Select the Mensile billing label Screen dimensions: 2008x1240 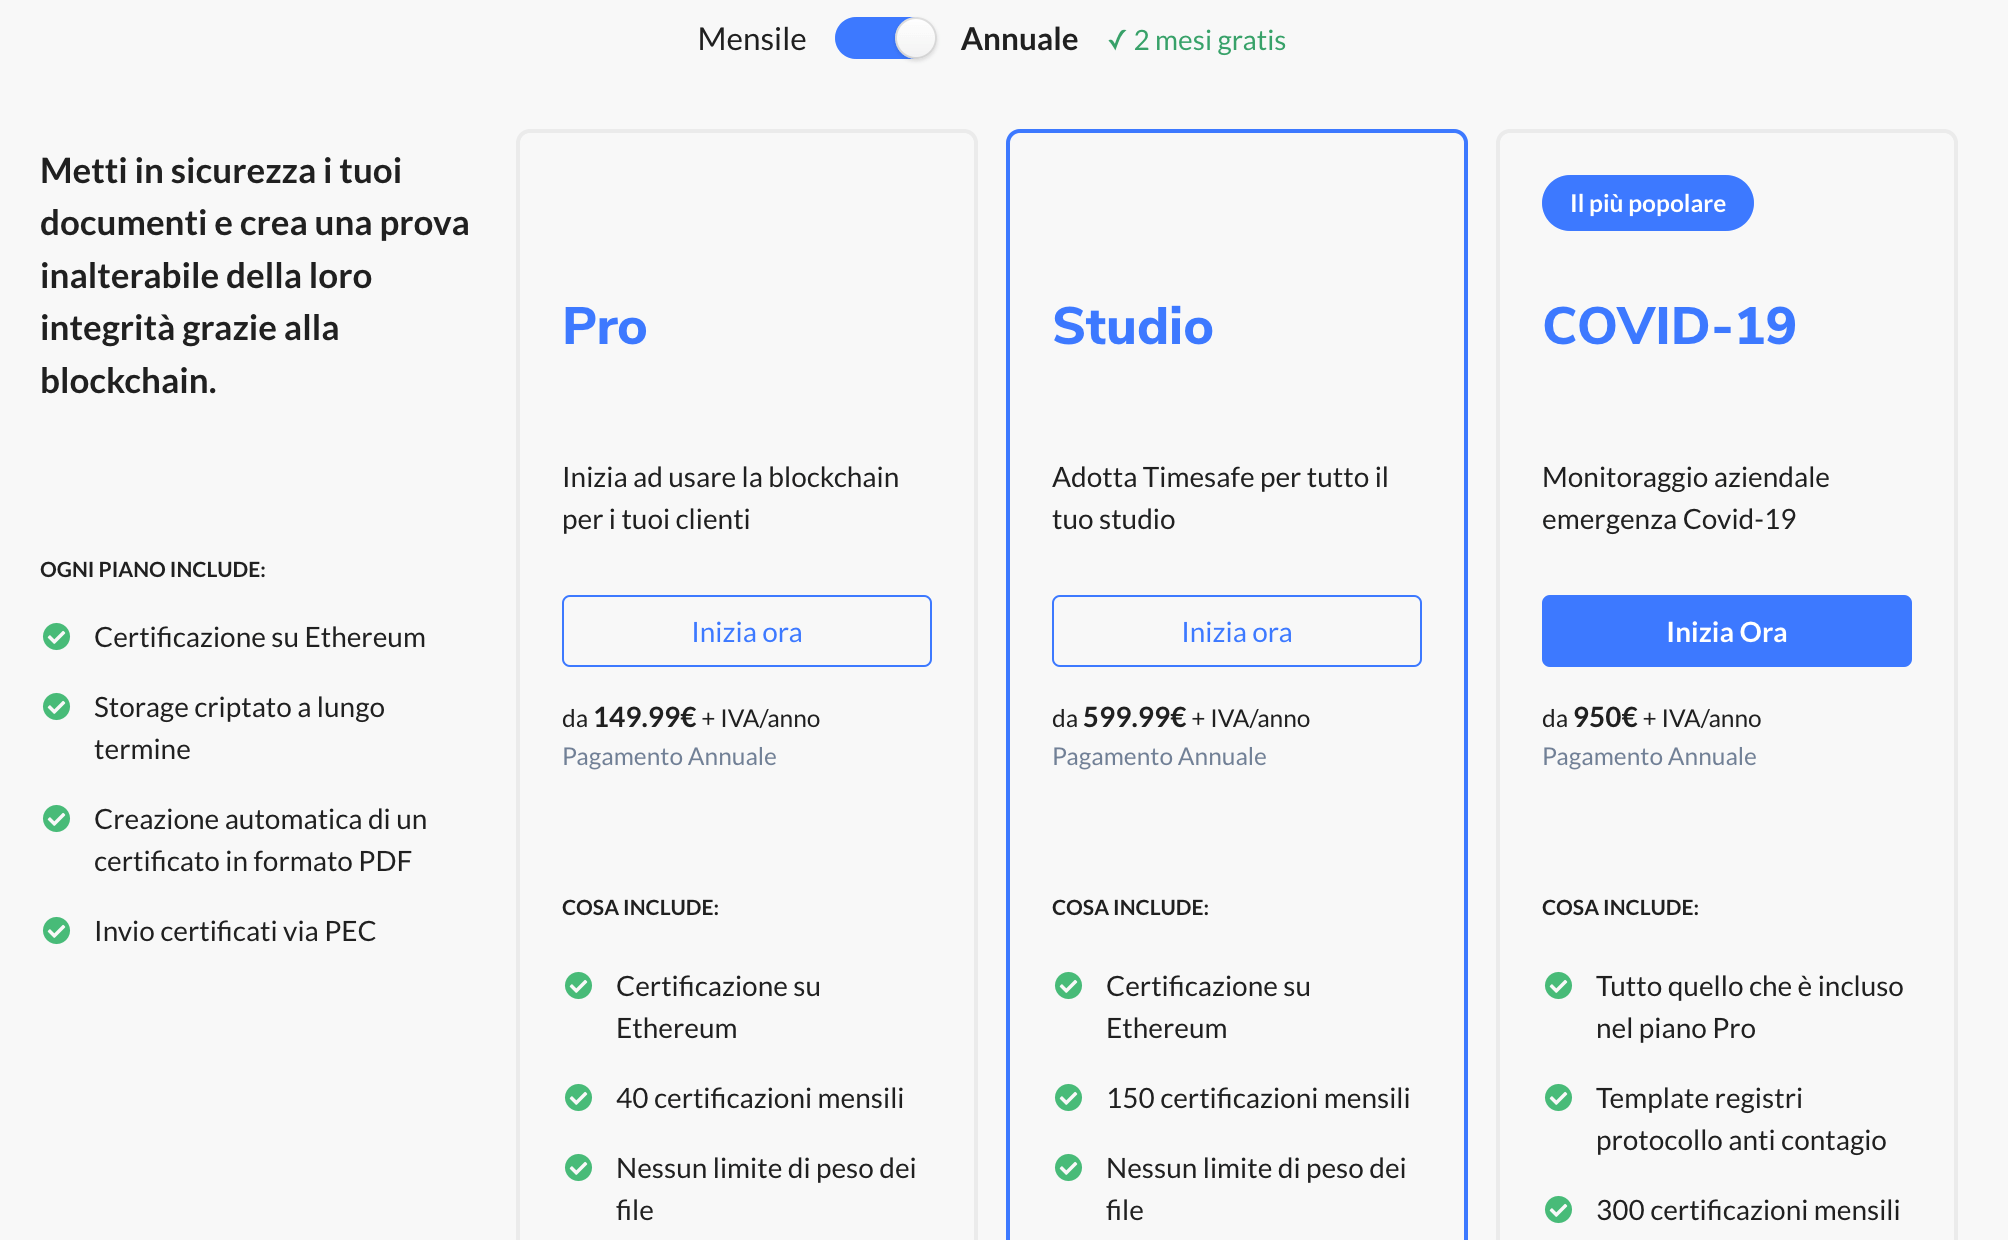[751, 39]
